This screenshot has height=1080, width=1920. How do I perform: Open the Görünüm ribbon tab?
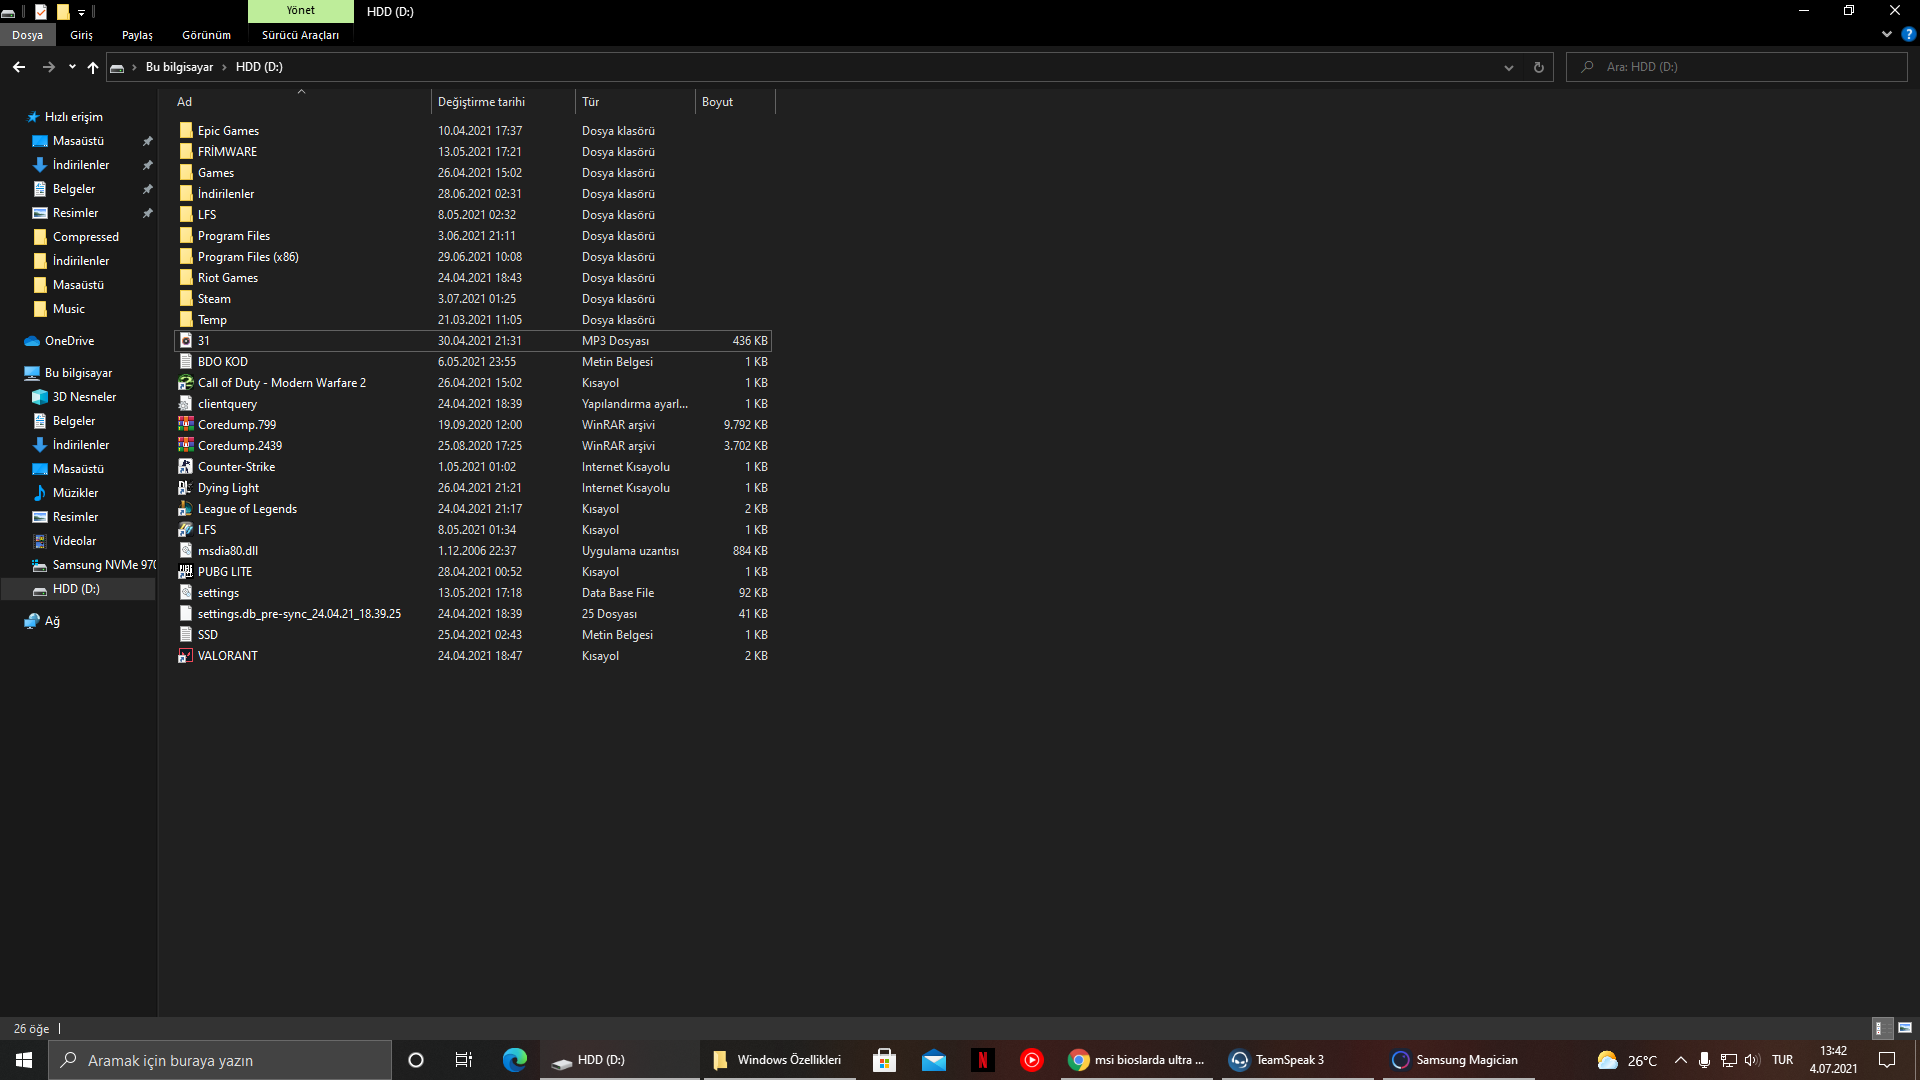pos(206,35)
